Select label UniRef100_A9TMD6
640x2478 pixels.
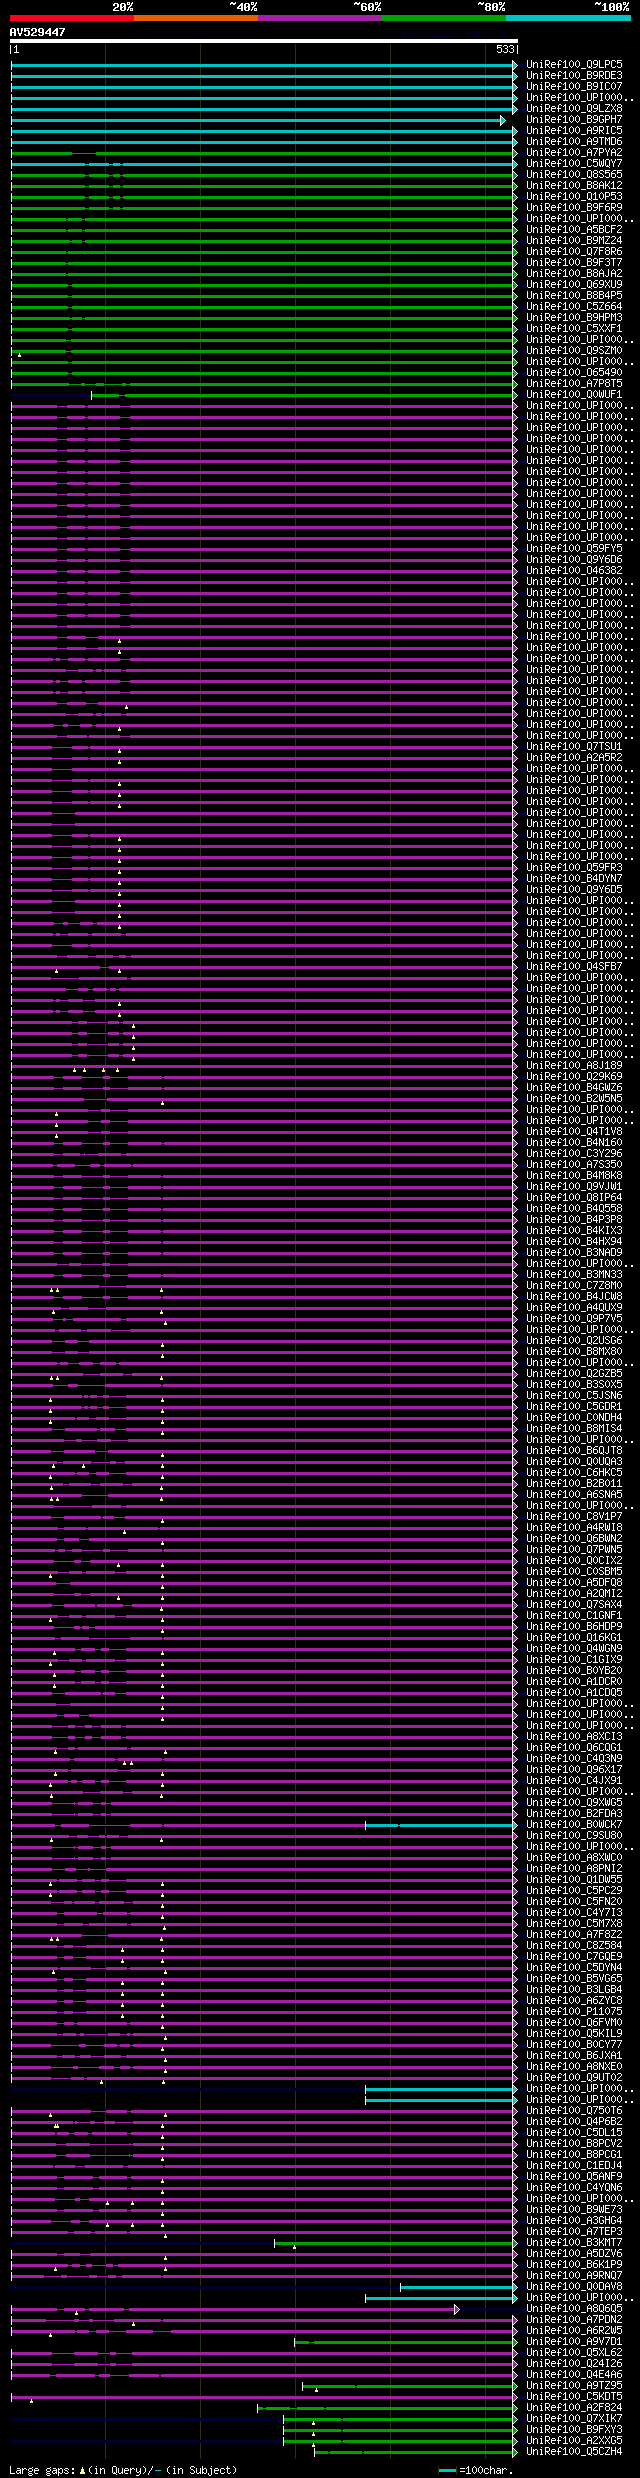(x=574, y=141)
